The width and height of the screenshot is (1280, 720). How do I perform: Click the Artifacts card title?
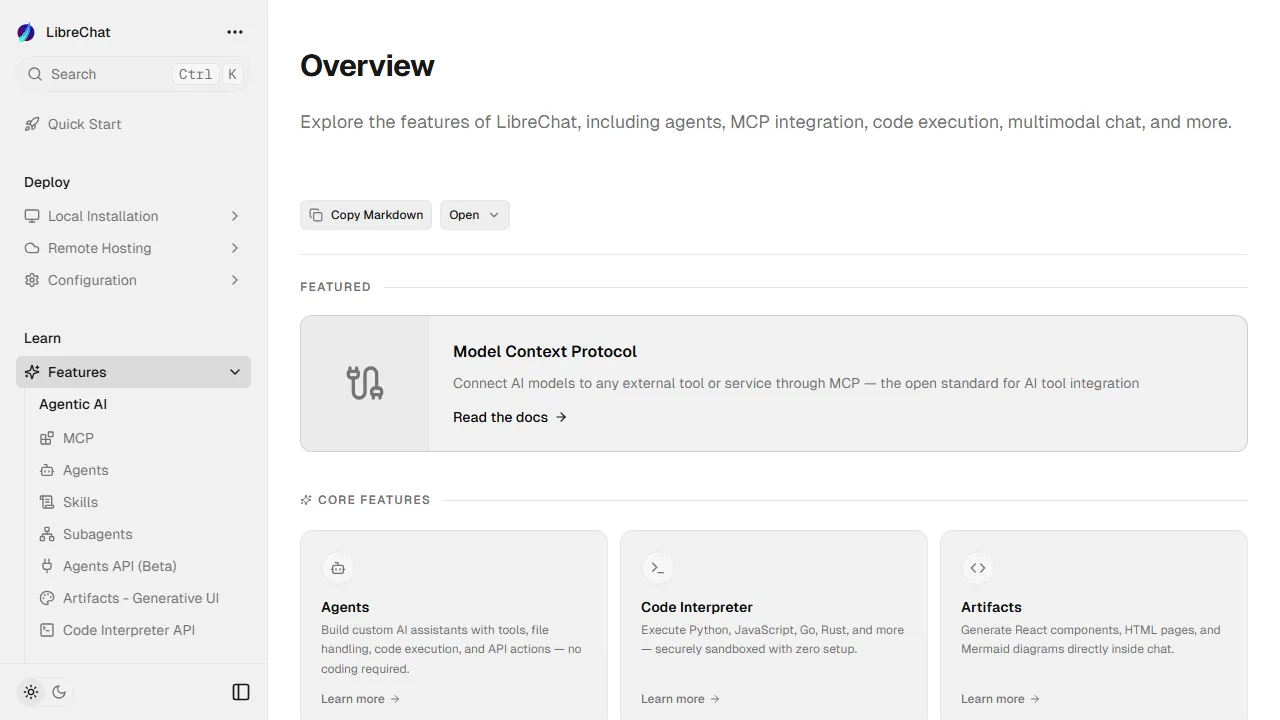pyautogui.click(x=991, y=607)
